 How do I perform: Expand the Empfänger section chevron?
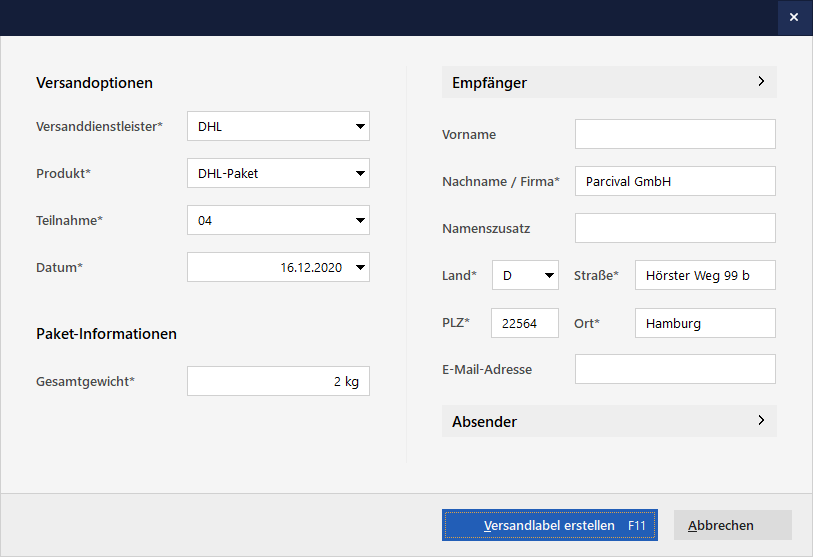point(761,82)
